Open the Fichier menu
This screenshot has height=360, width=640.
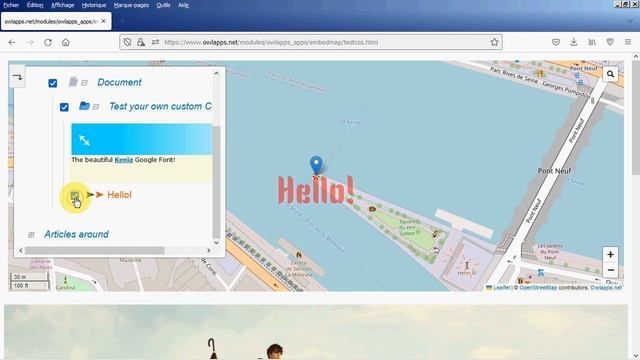pos(11,5)
